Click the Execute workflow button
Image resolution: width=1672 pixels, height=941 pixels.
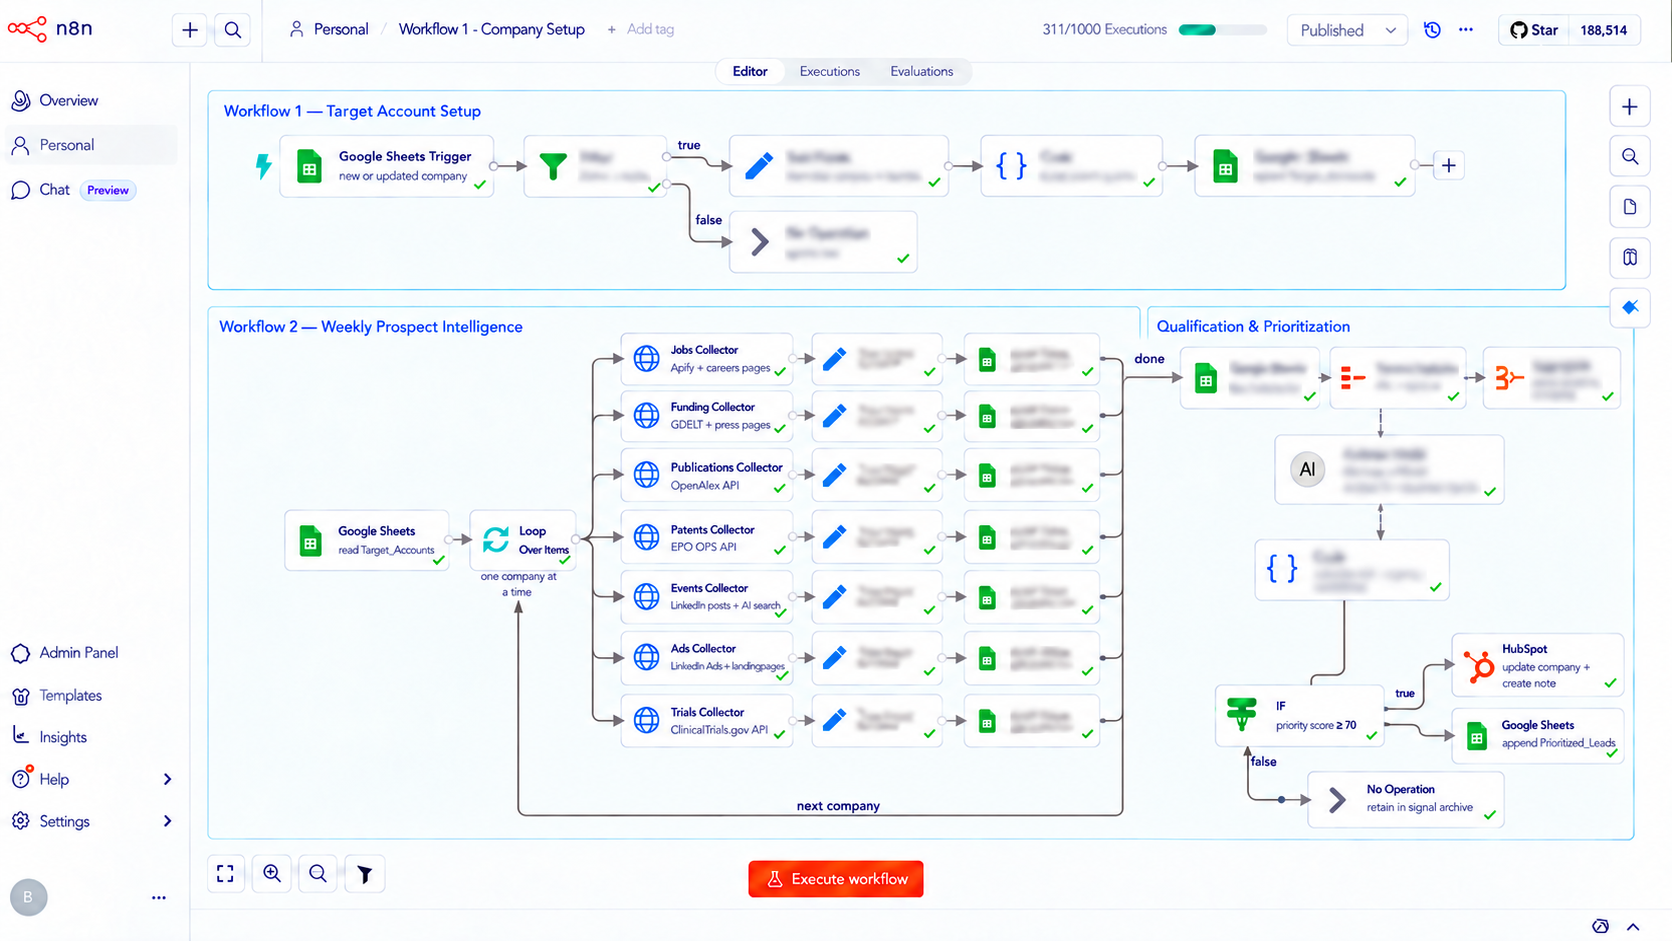[x=836, y=879]
